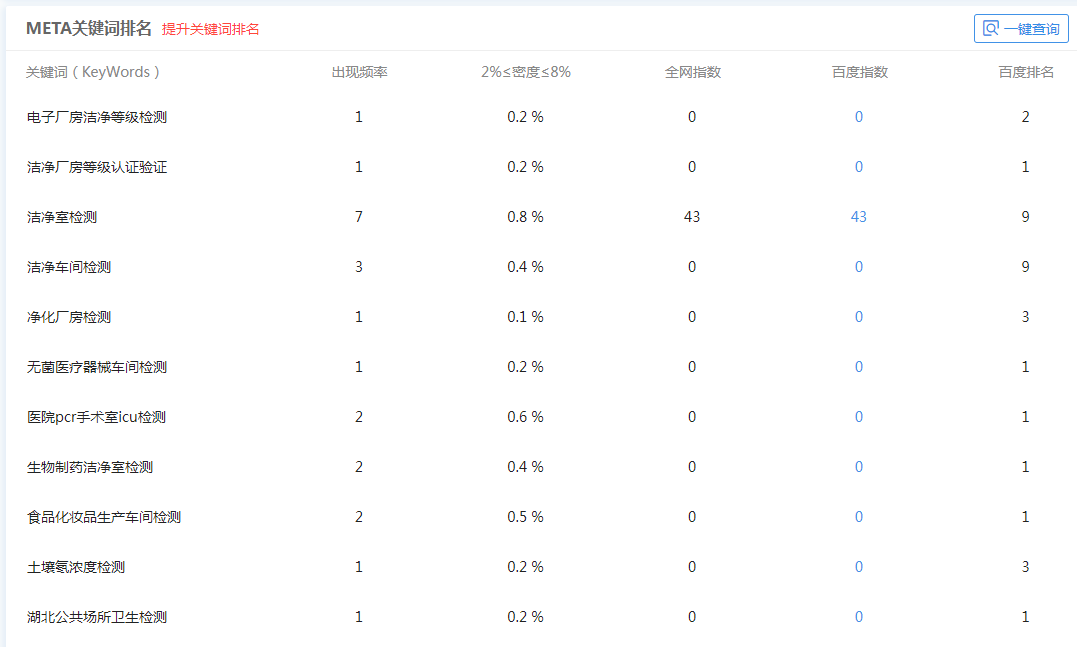Click the 关键词（KeyWords）column header
This screenshot has width=1077, height=647.
point(93,72)
